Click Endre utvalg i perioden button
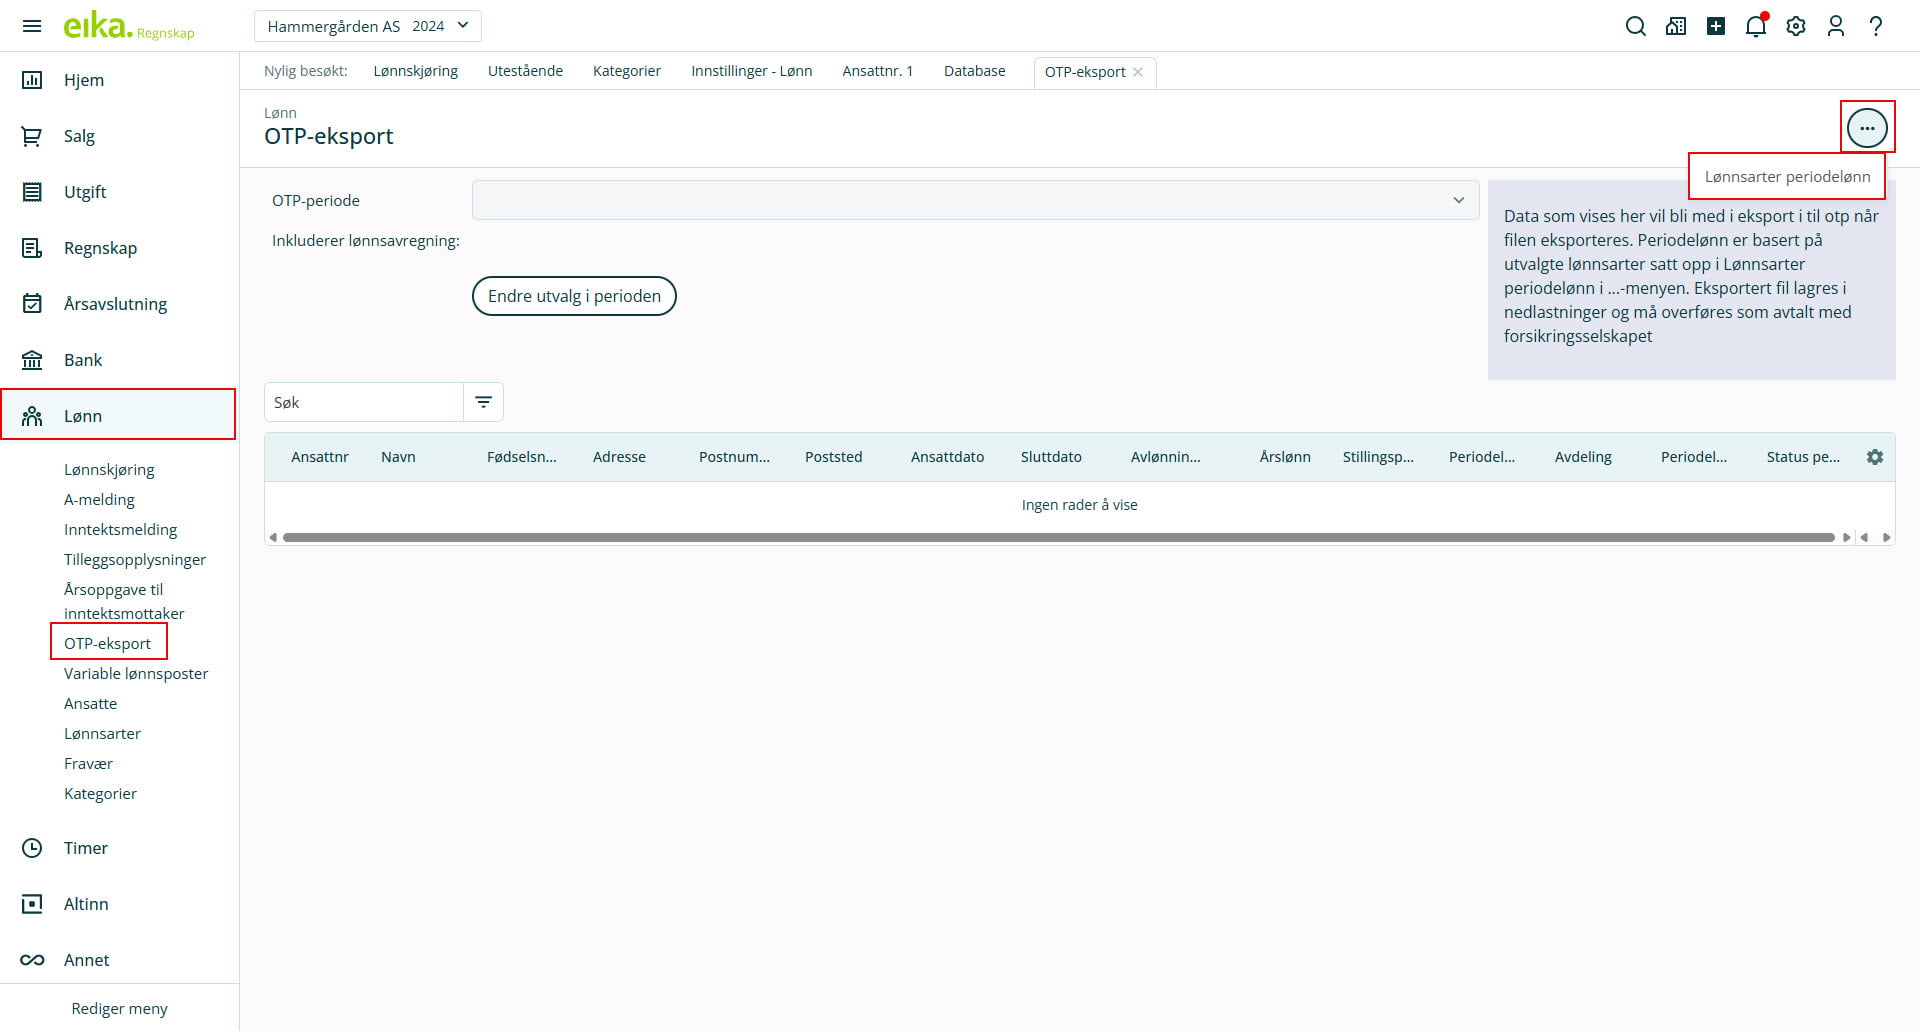 point(574,296)
